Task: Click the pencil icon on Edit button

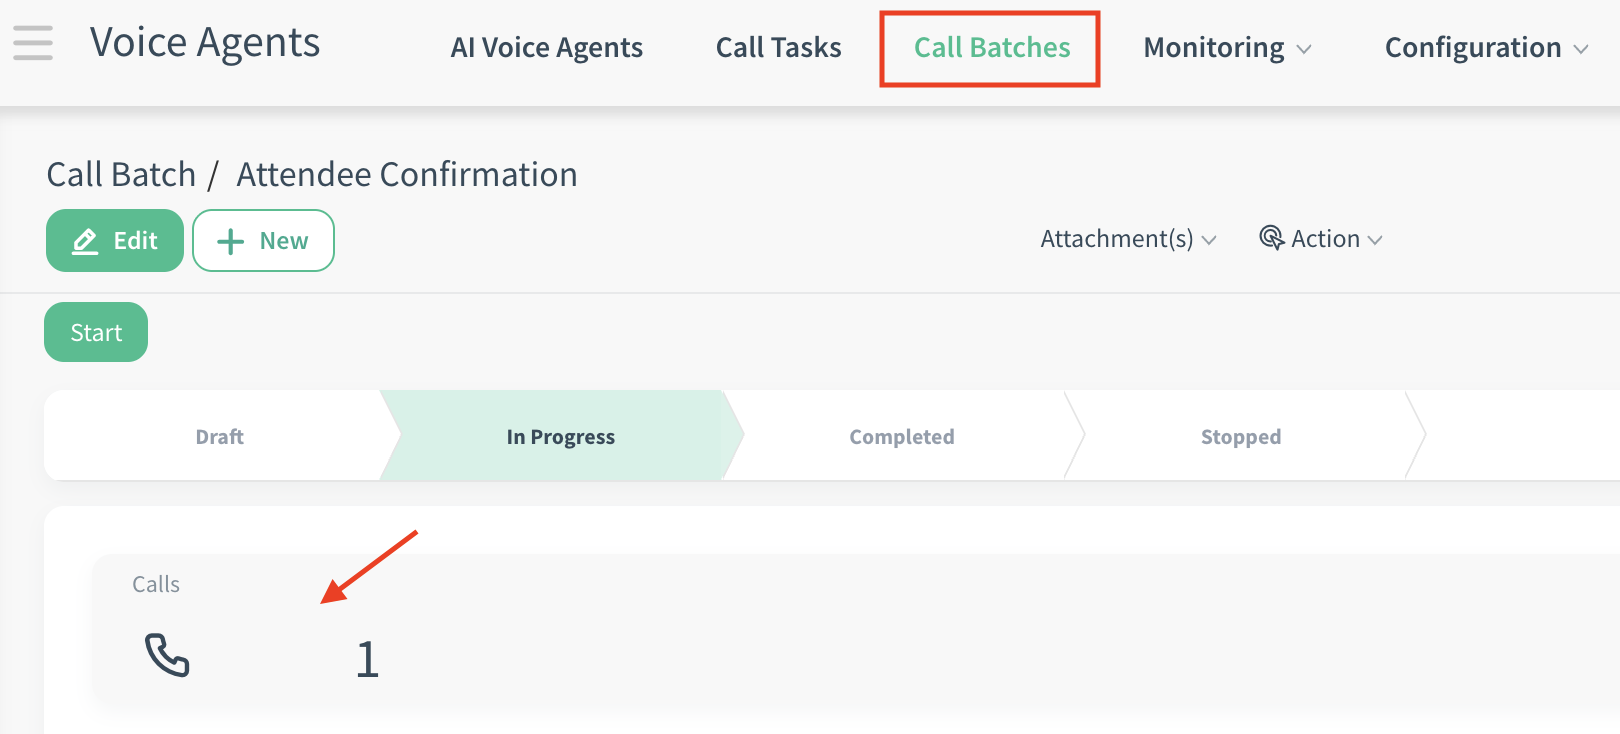Action: 85,241
